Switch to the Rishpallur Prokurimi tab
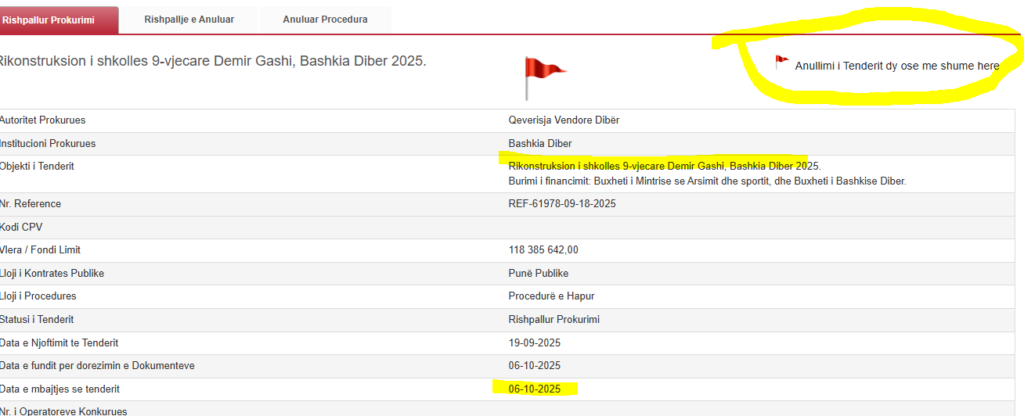The width and height of the screenshot is (1024, 416). [58, 19]
